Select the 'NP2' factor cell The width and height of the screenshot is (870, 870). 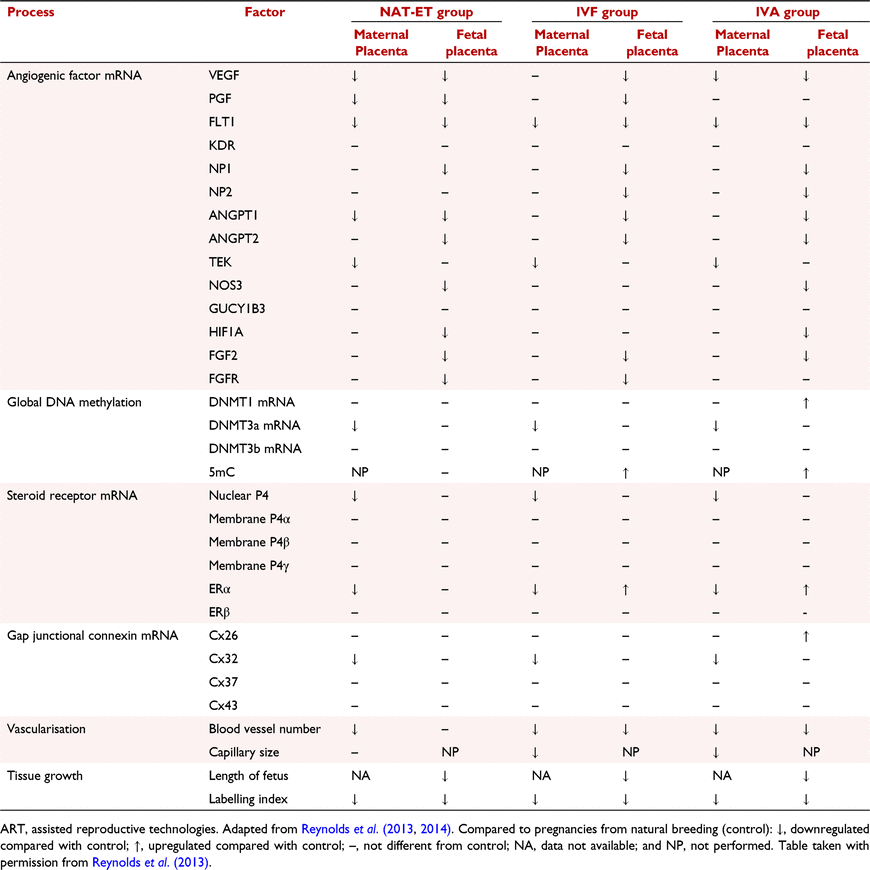[x=220, y=192]
